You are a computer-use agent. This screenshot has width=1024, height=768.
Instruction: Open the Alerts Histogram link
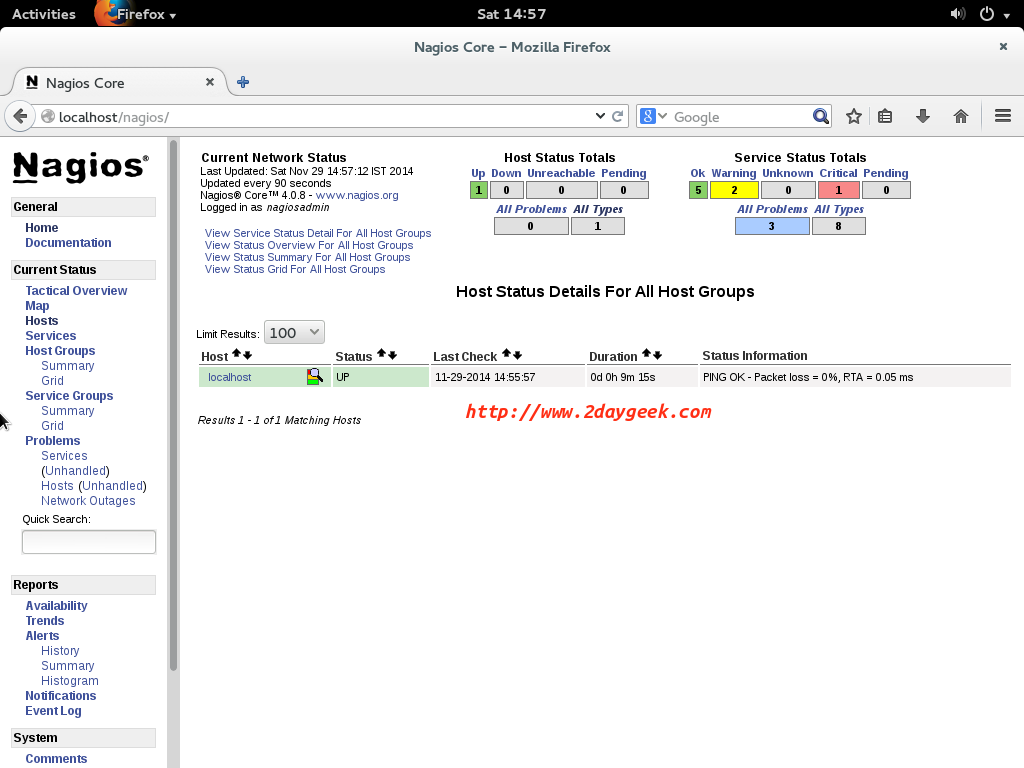tap(70, 681)
